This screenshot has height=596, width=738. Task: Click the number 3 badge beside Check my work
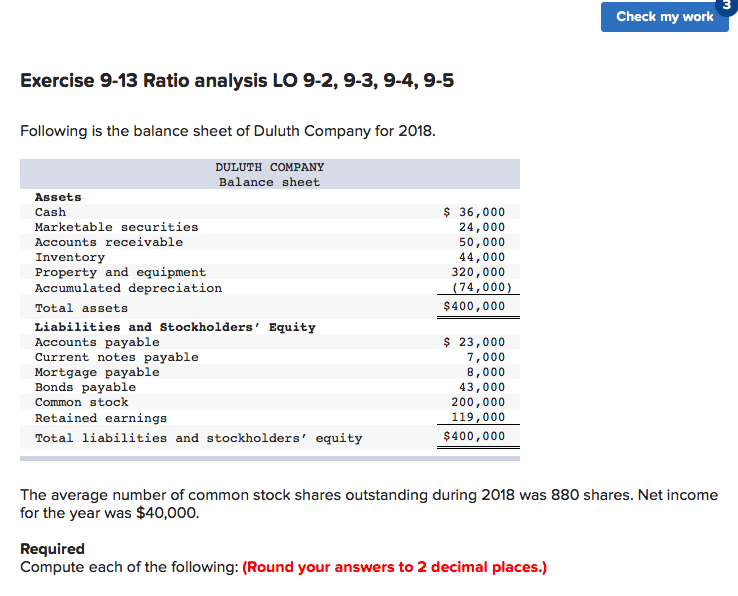[728, 6]
